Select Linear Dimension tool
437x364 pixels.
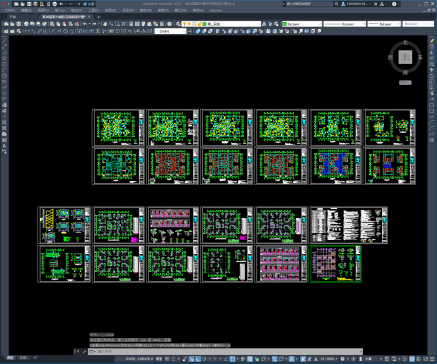[27, 31]
